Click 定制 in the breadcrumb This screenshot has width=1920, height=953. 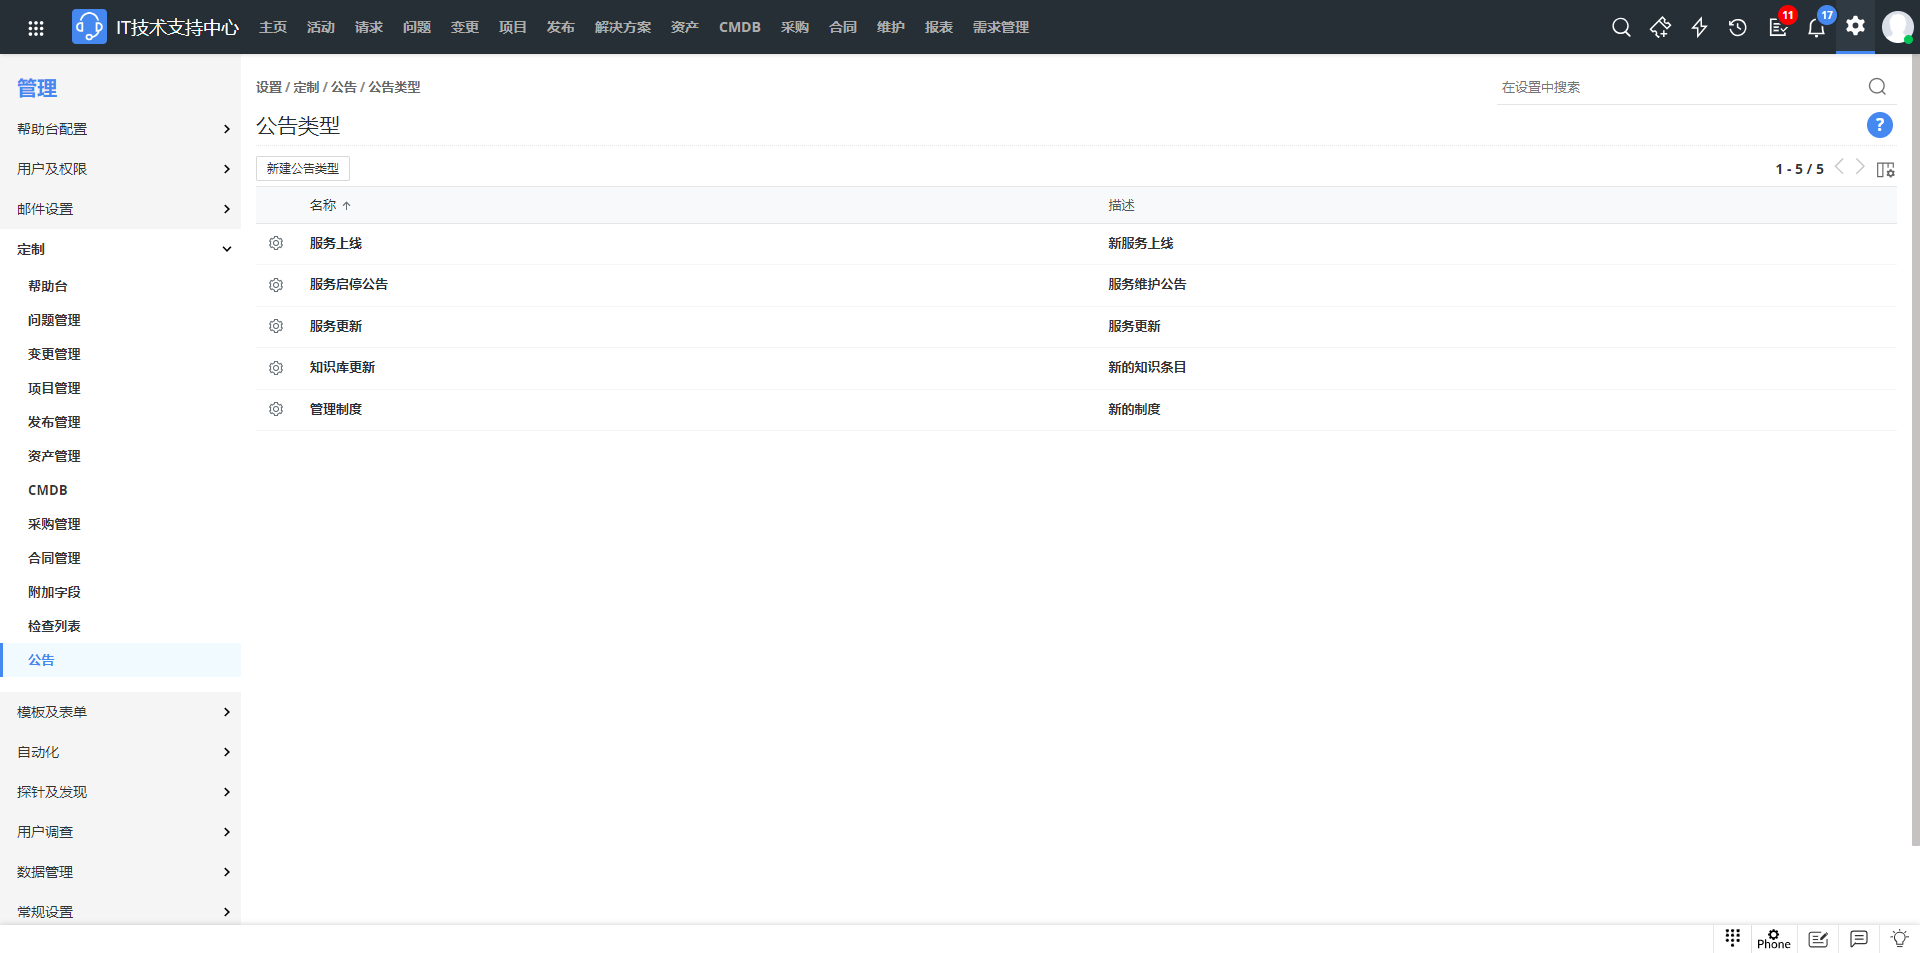click(306, 87)
